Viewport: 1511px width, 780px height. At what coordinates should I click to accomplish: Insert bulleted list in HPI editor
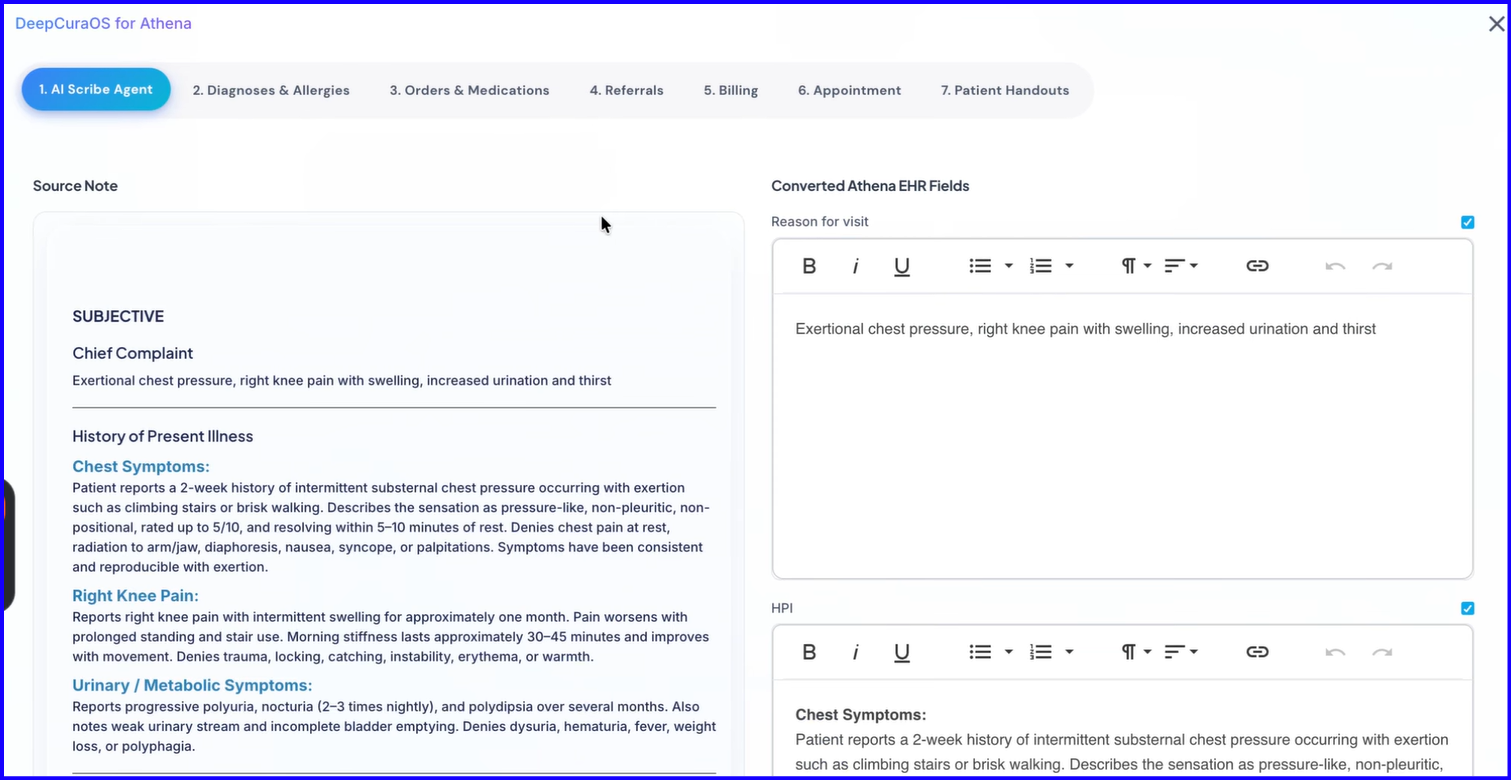click(980, 652)
